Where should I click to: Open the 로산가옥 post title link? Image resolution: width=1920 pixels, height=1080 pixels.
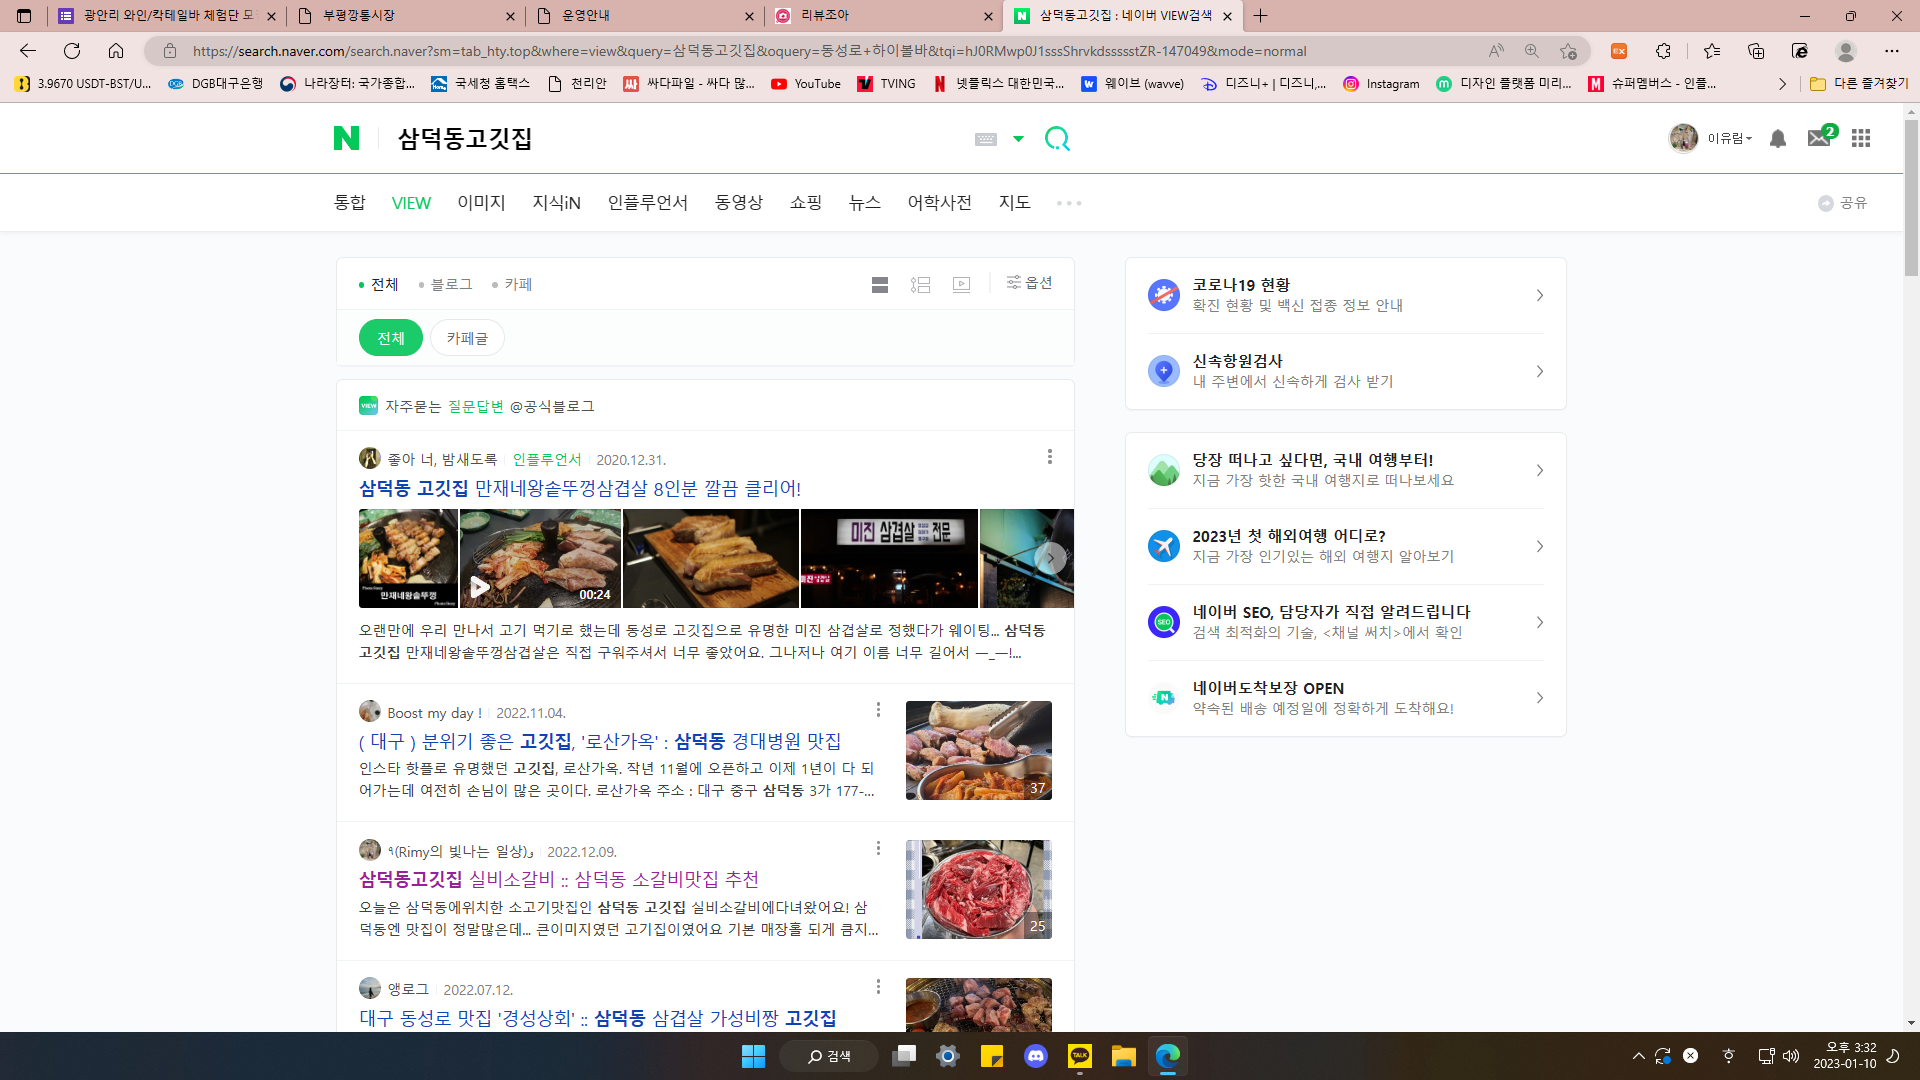tap(600, 741)
